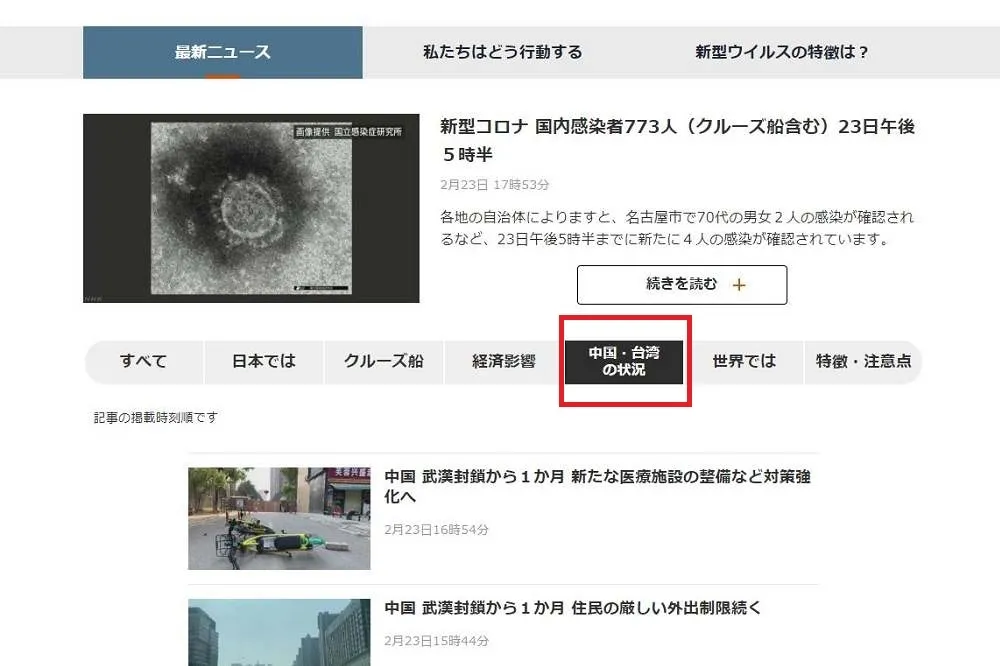Screen dimensions: 1000x666
Task: Open article 住民の厳しい外出制限続く
Action: point(573,608)
